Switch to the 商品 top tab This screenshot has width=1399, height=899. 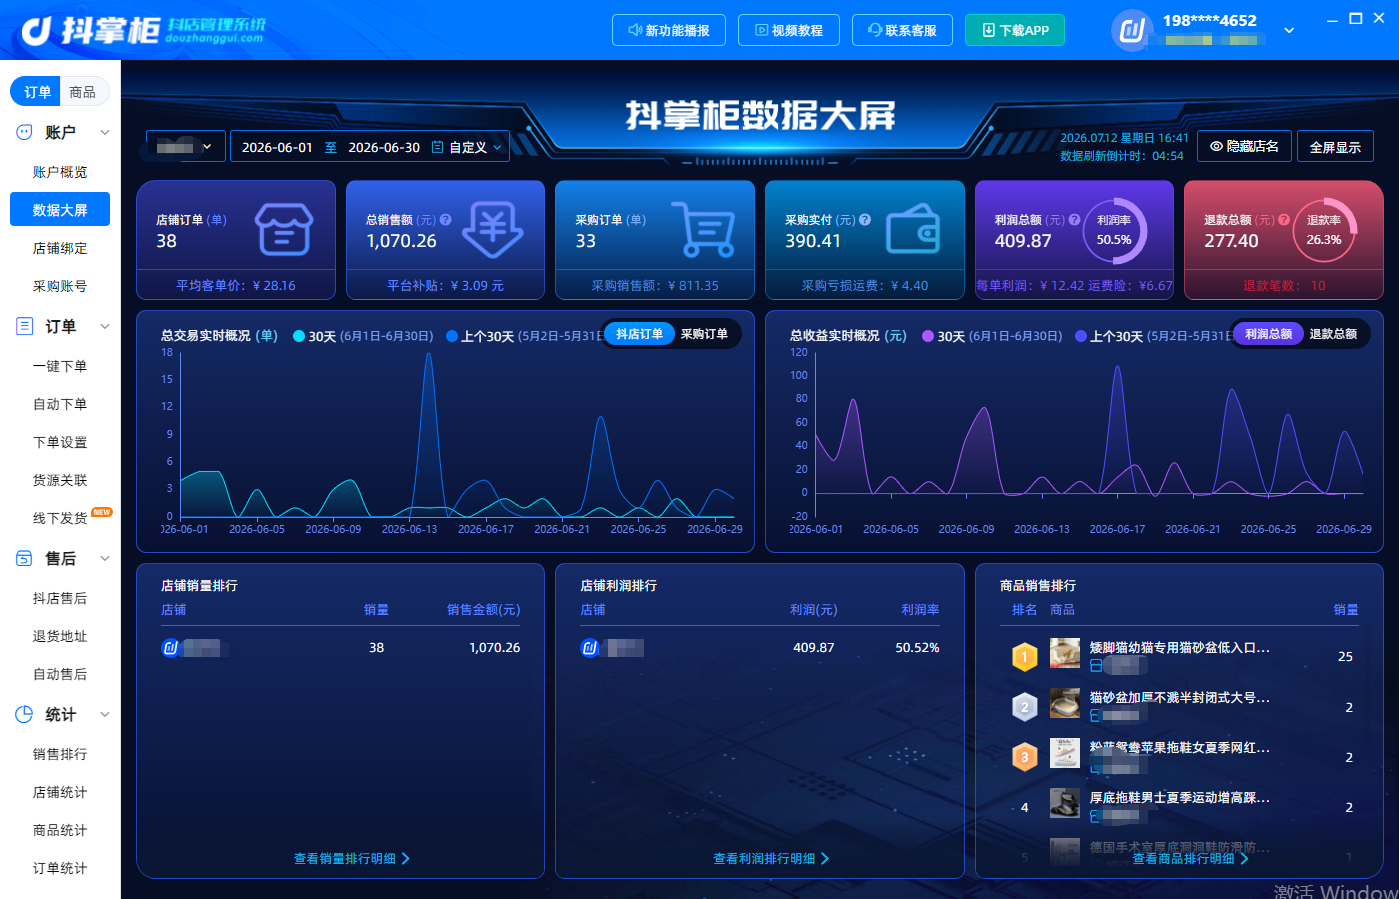pyautogui.click(x=83, y=92)
